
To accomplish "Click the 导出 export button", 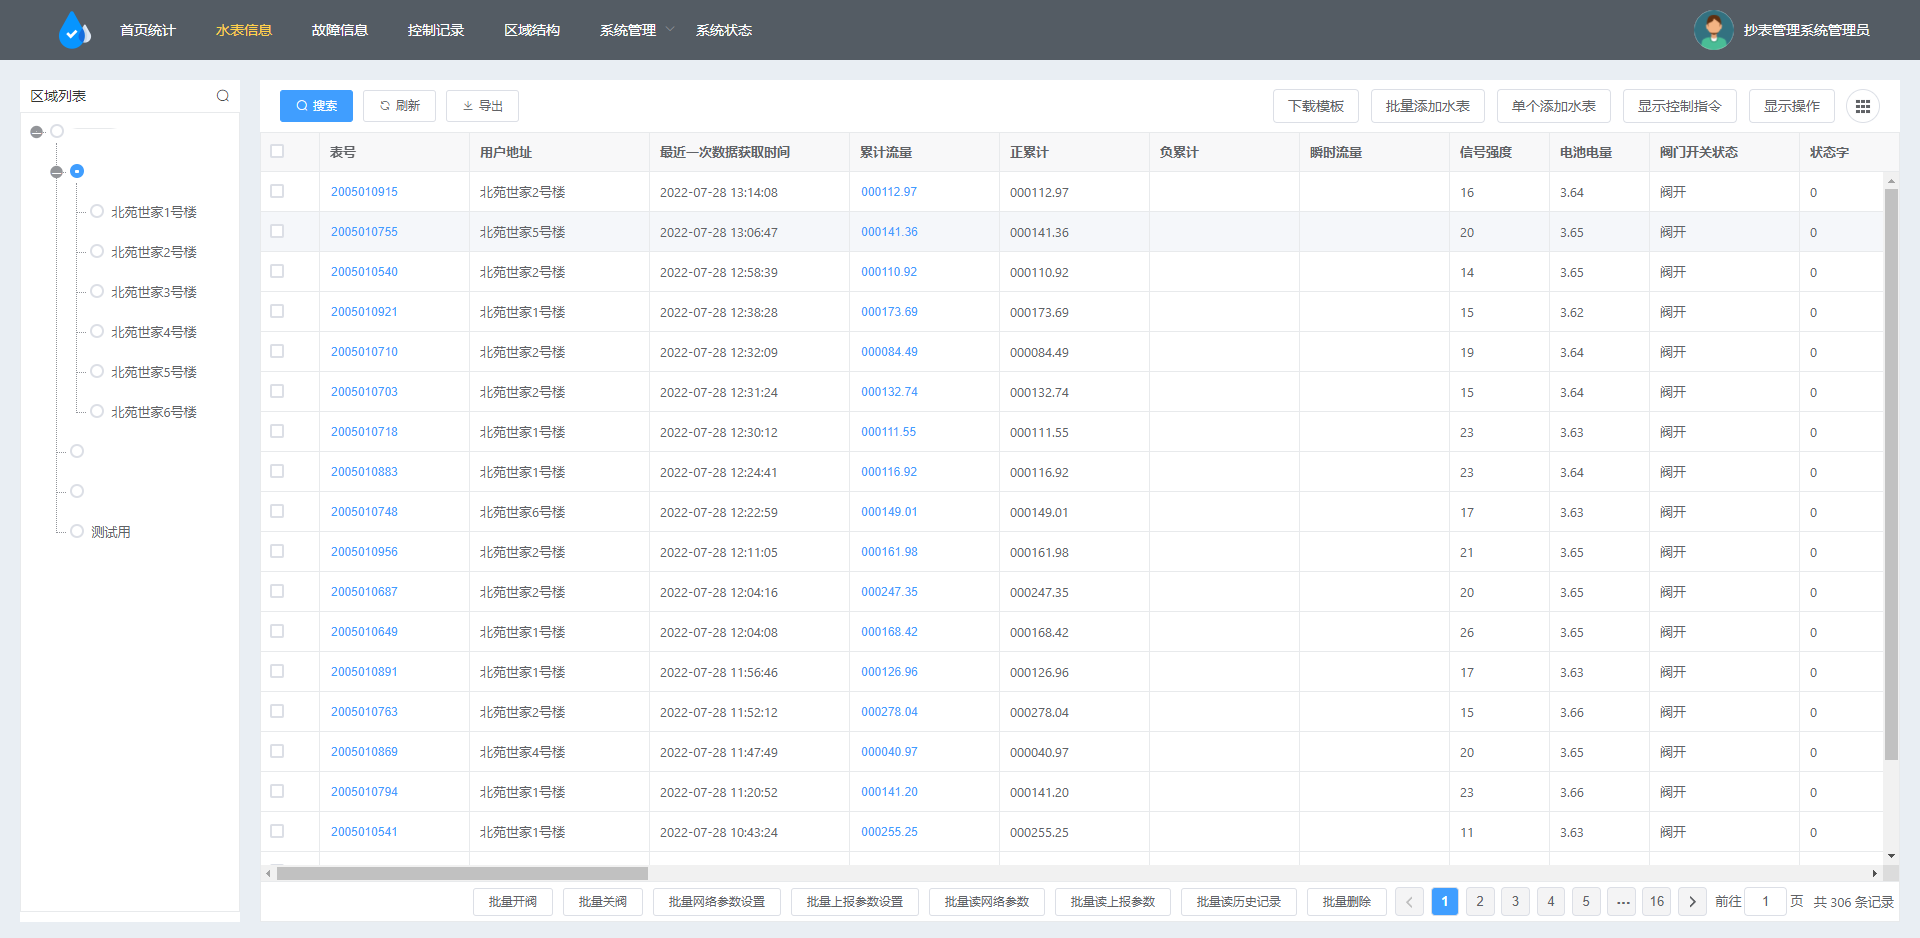I will (482, 106).
